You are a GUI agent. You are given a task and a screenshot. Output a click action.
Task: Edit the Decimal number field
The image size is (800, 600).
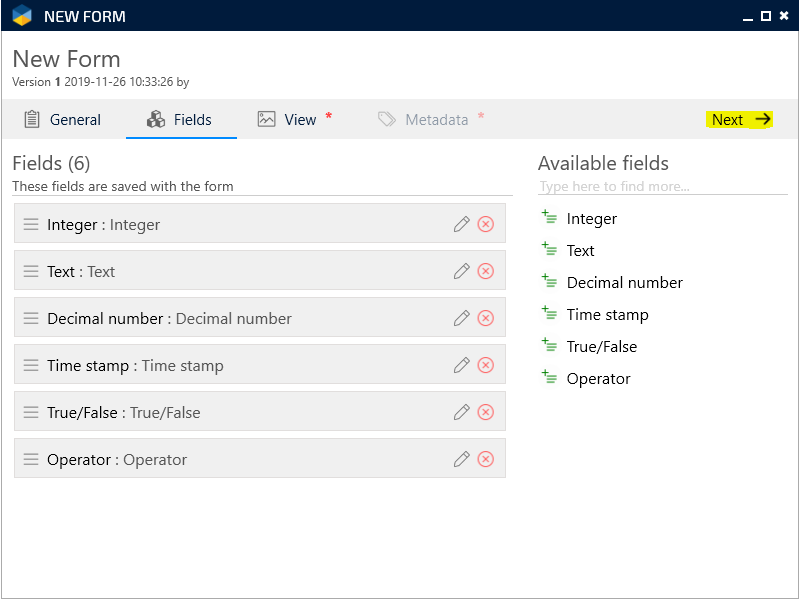[461, 318]
